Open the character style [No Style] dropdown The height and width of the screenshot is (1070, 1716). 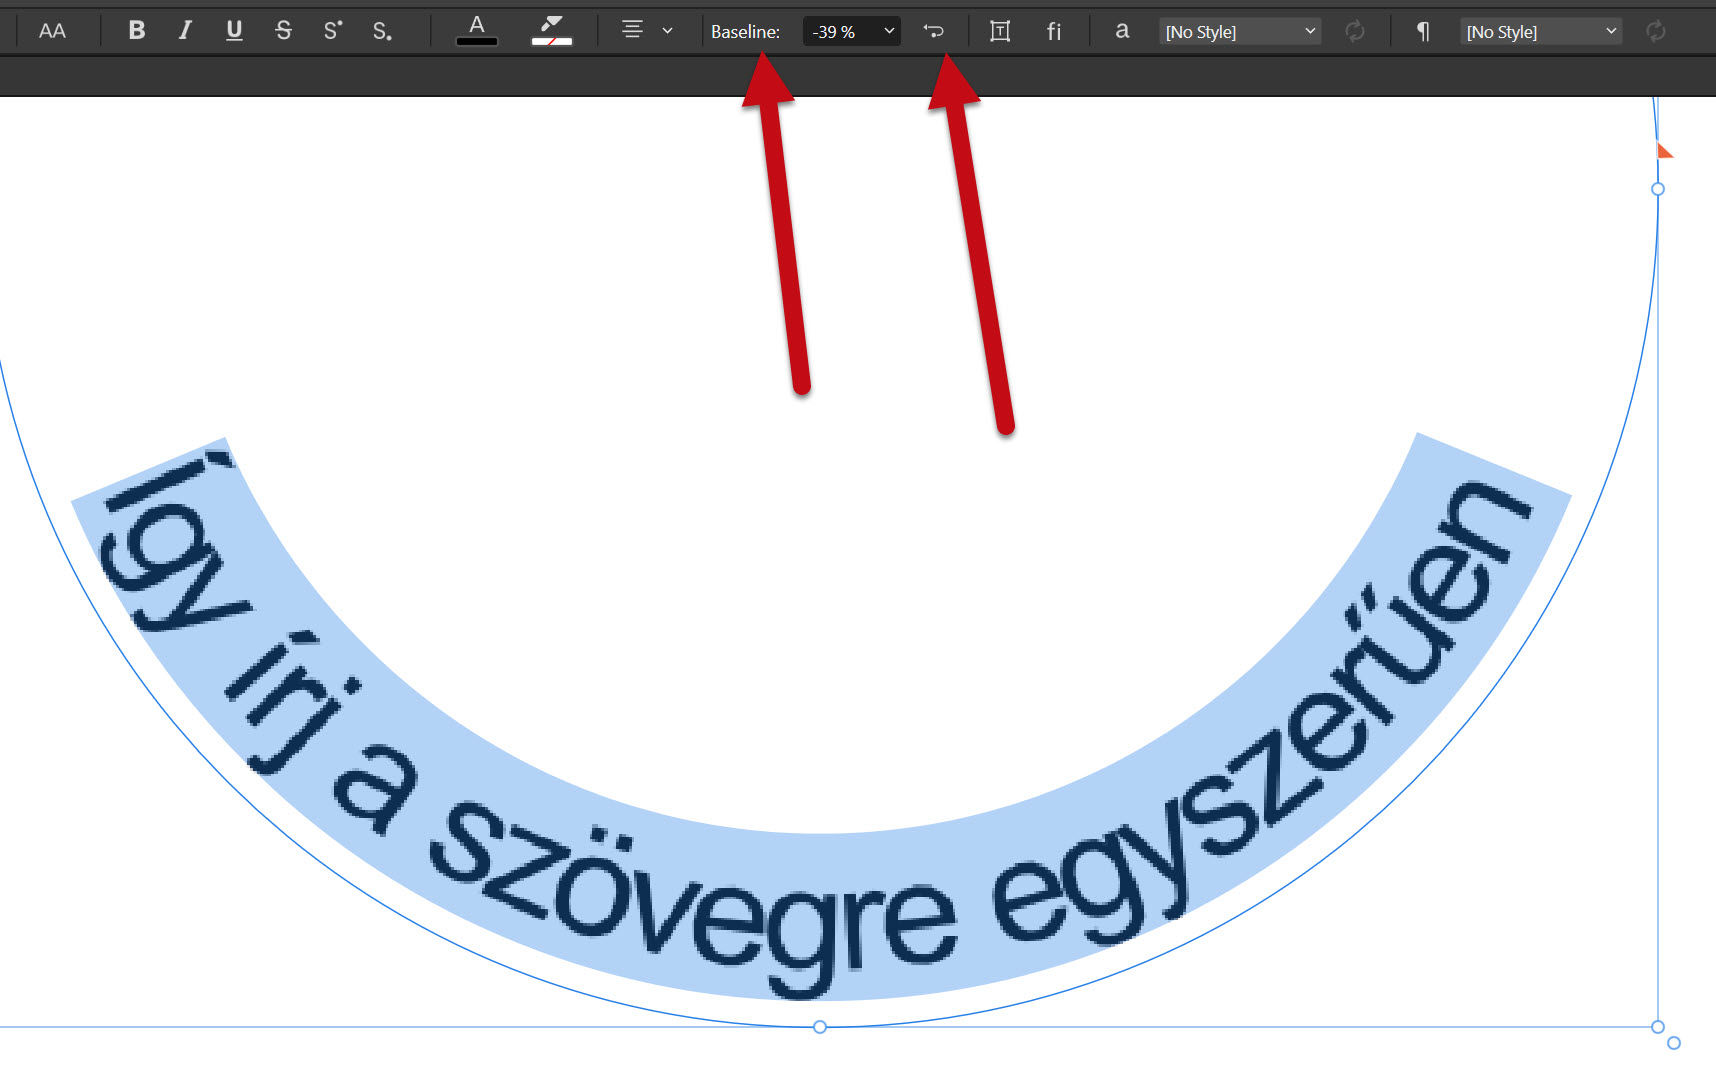[1240, 32]
